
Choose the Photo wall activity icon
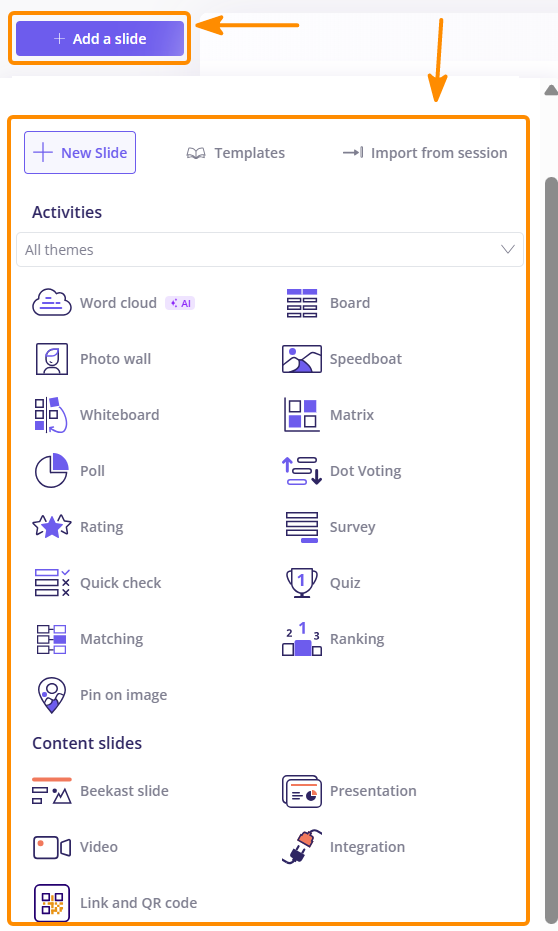[52, 359]
